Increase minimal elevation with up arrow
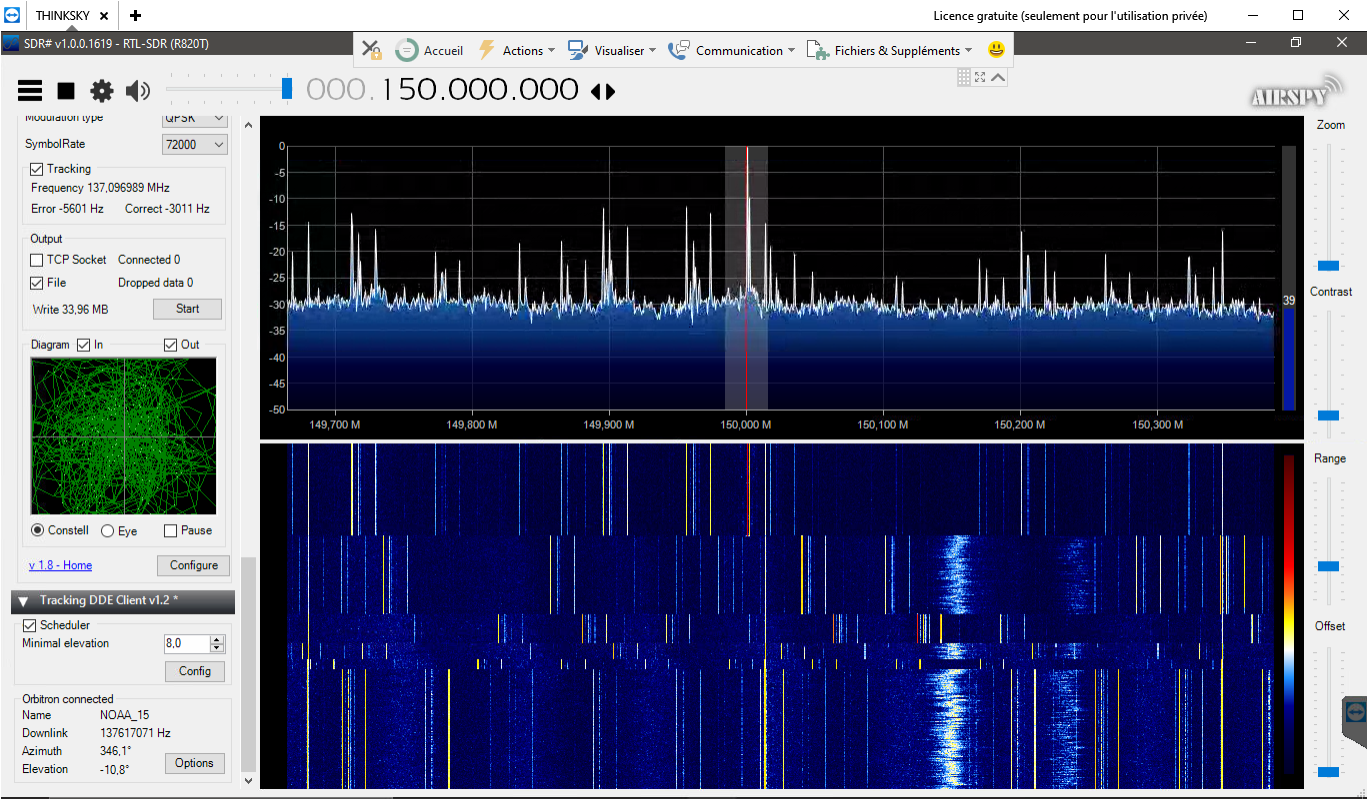This screenshot has width=1368, height=800. click(x=217, y=640)
